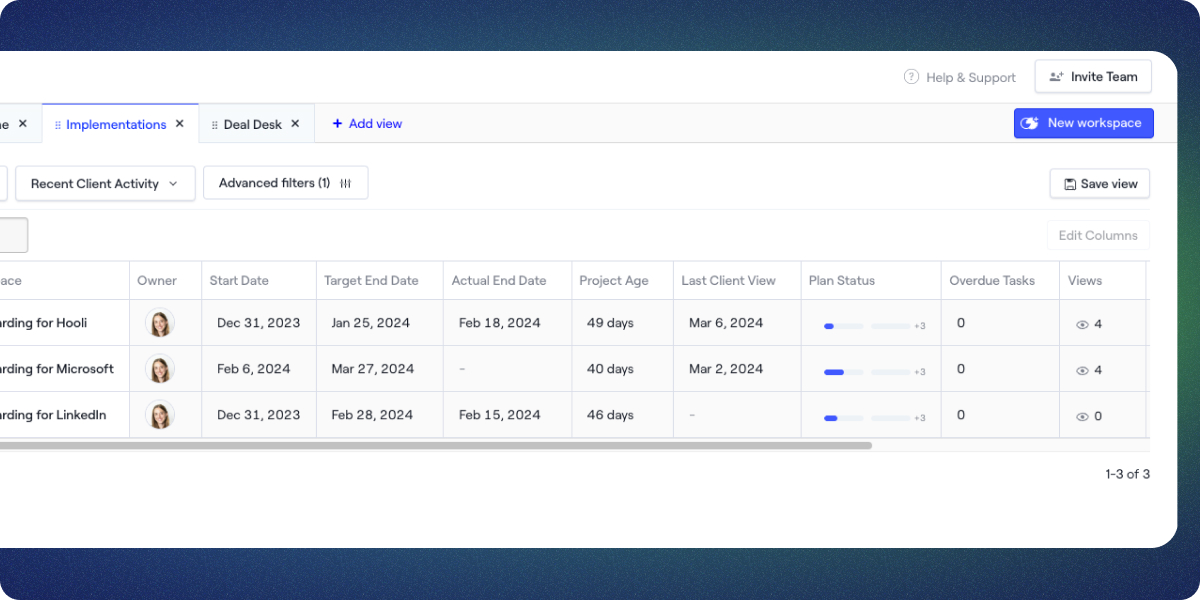Click the eye icon in Hooli row

(1081, 325)
